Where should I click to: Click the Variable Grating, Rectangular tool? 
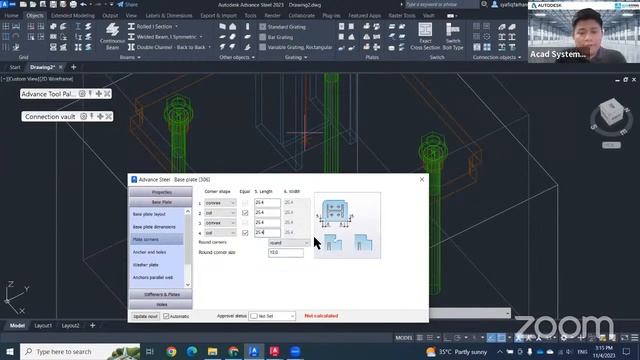[x=296, y=47]
